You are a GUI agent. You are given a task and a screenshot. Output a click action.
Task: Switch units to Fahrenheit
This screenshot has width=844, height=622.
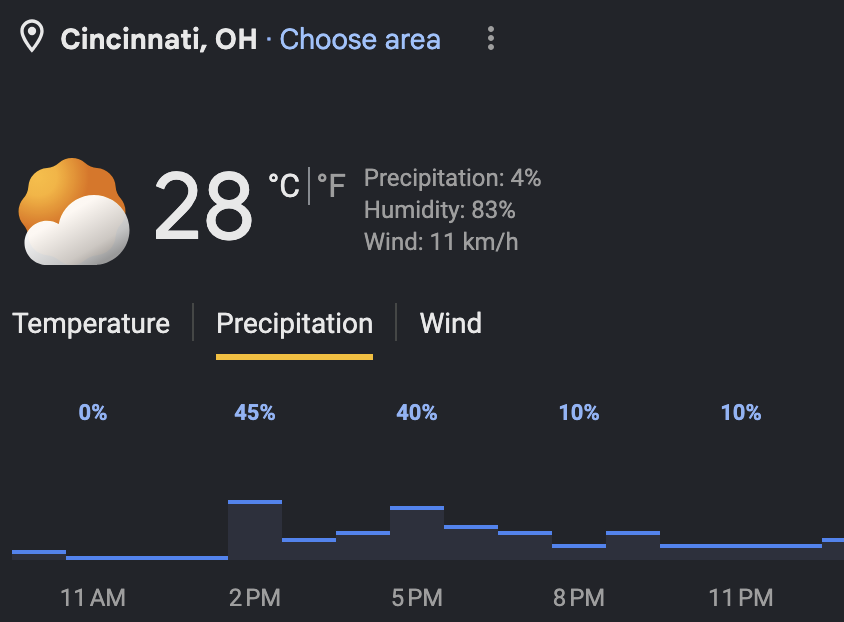(331, 186)
